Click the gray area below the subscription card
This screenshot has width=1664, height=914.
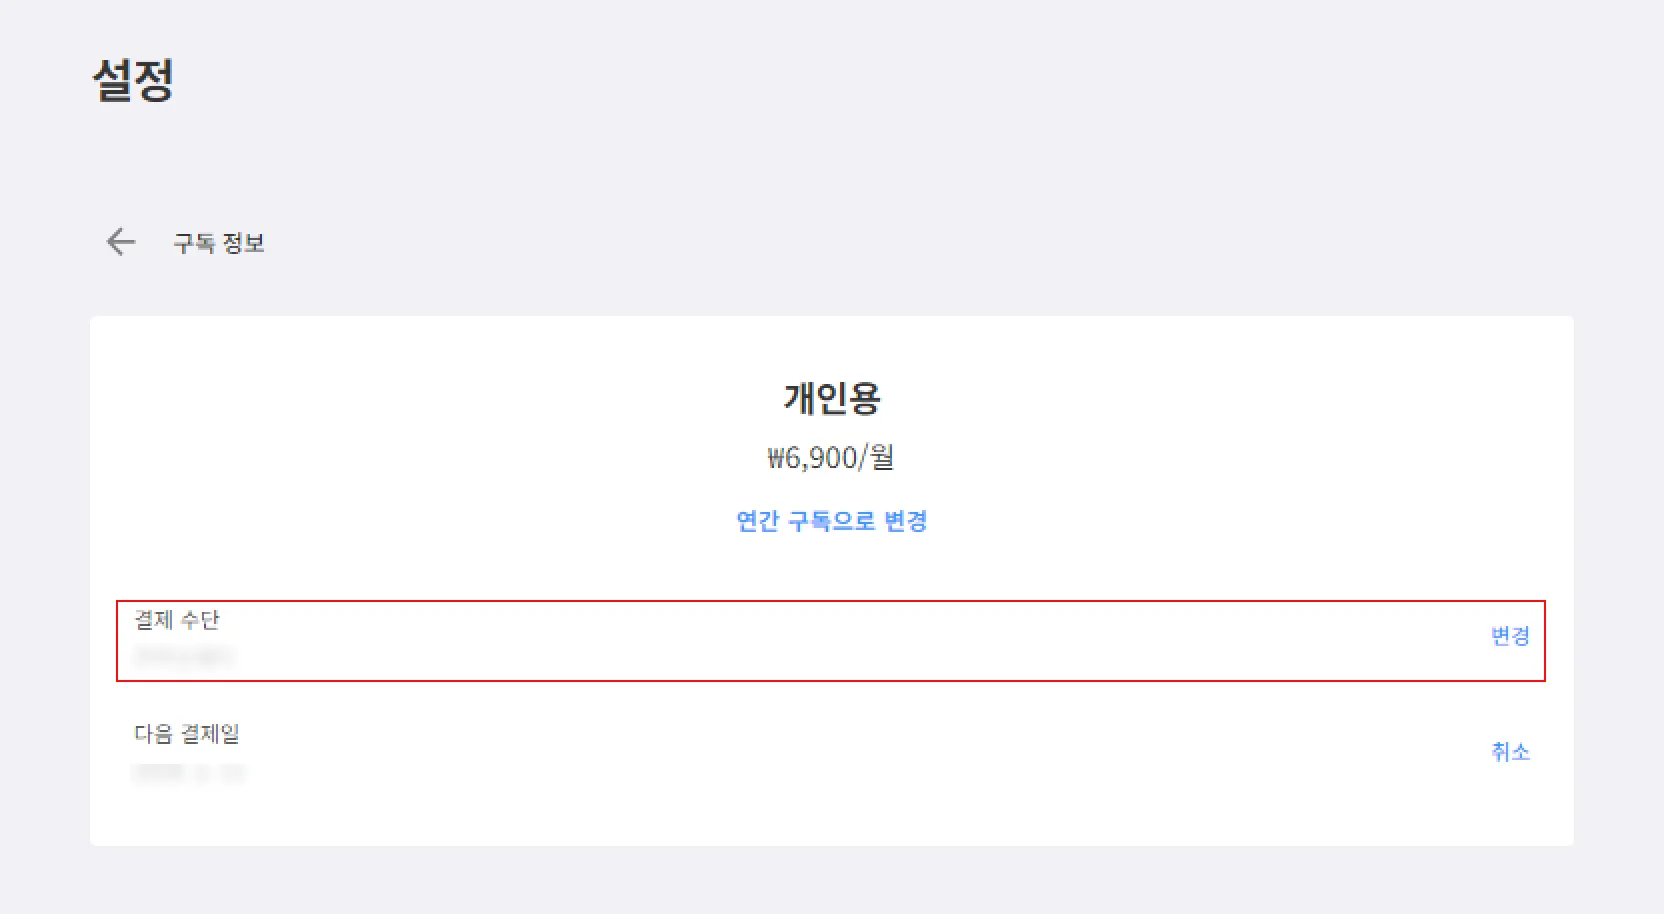click(831, 881)
